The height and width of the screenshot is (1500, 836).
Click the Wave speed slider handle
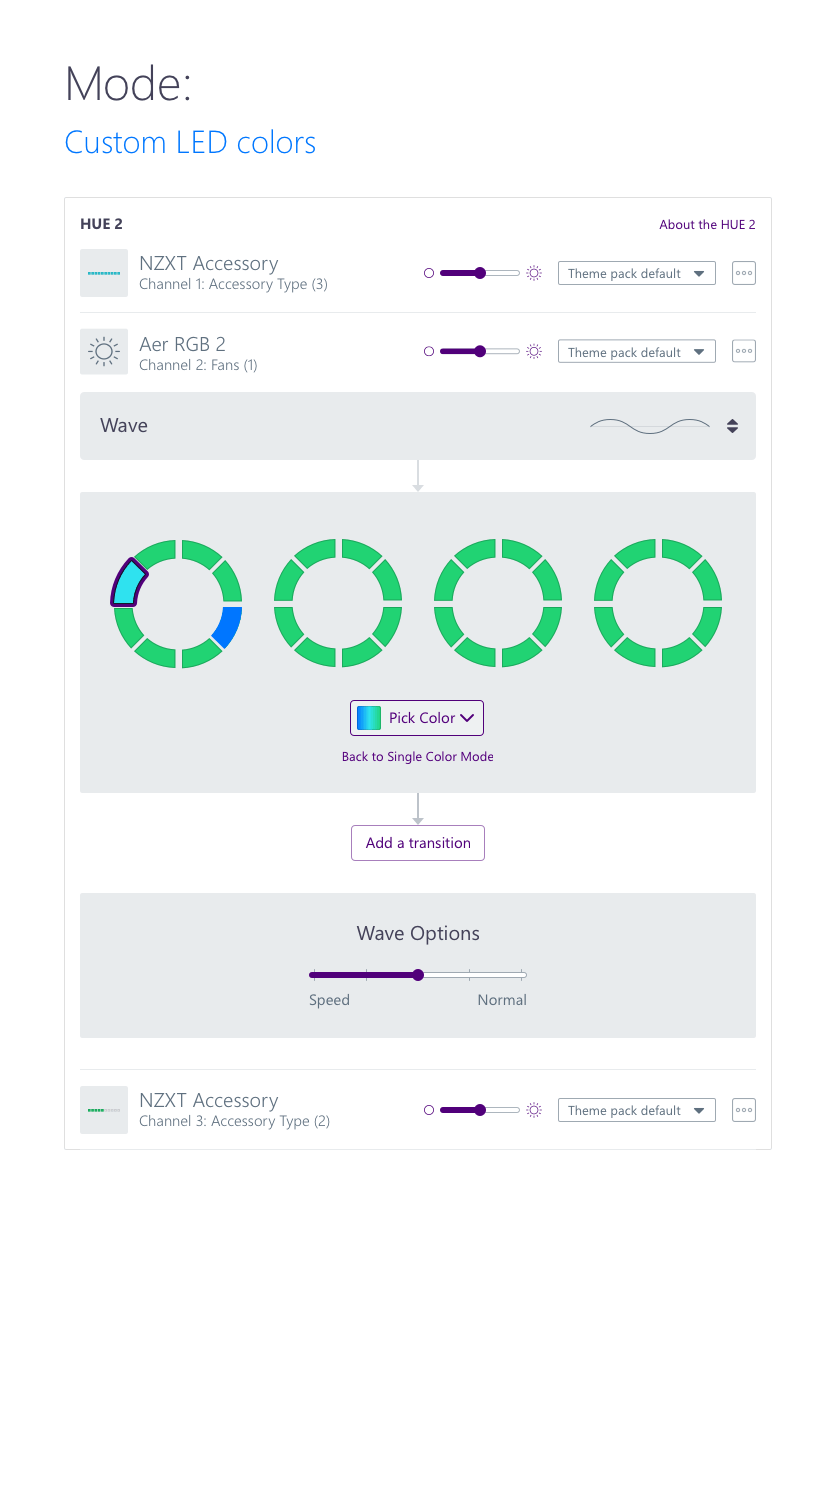click(418, 975)
